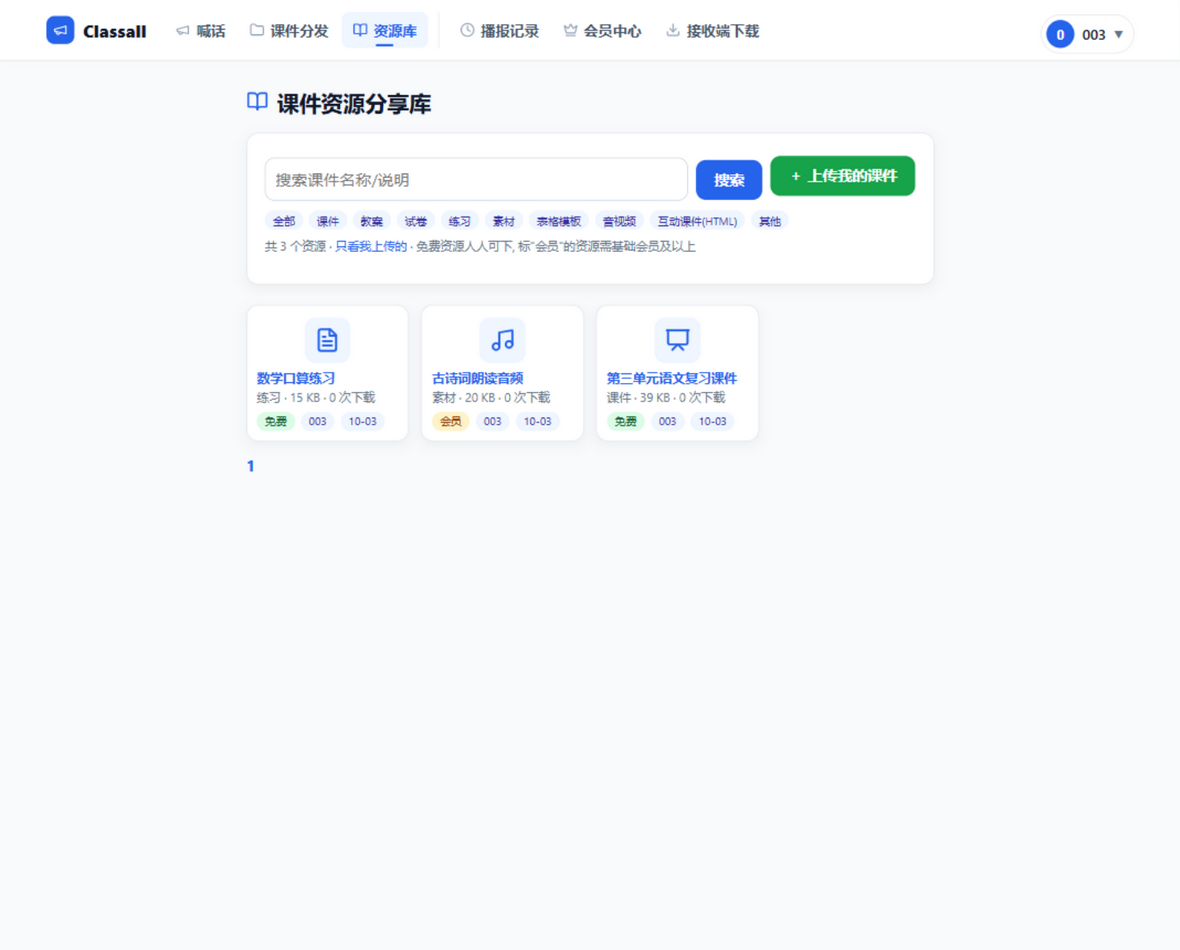Filter by 音视频 category
The width and height of the screenshot is (1180, 950).
tap(619, 221)
